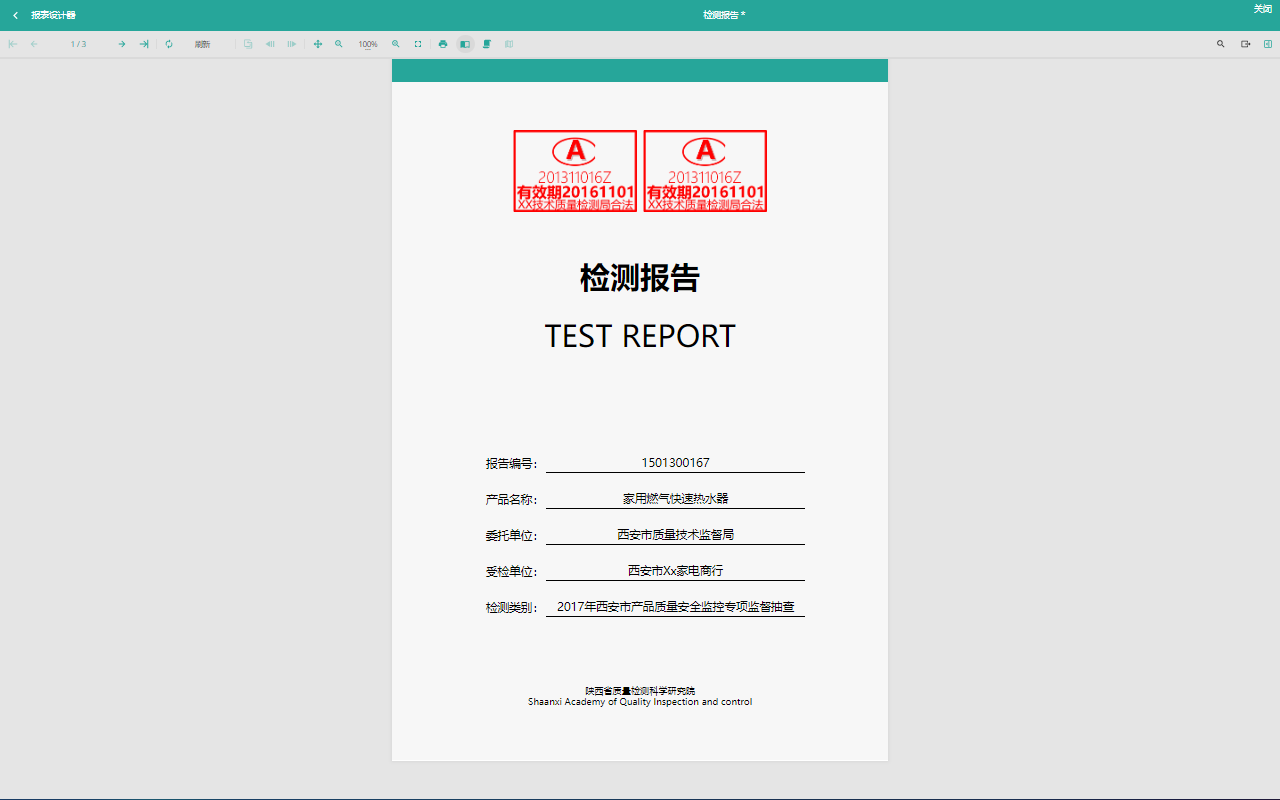This screenshot has width=1280, height=800.
Task: Toggle the single page layout view
Action: click(465, 44)
